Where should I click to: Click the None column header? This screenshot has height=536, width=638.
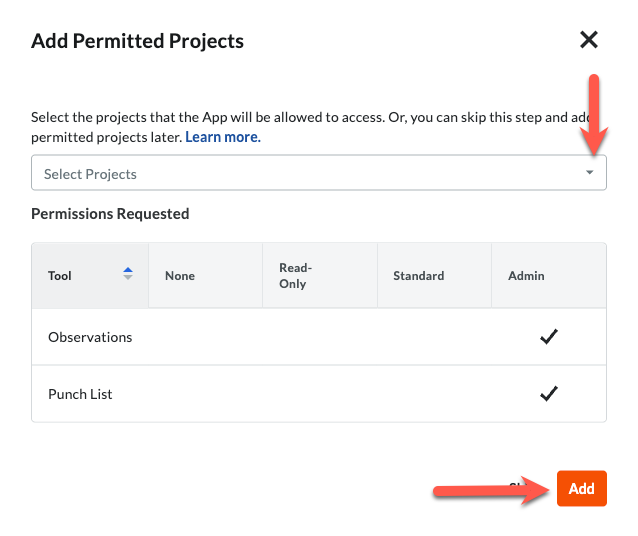tap(180, 275)
